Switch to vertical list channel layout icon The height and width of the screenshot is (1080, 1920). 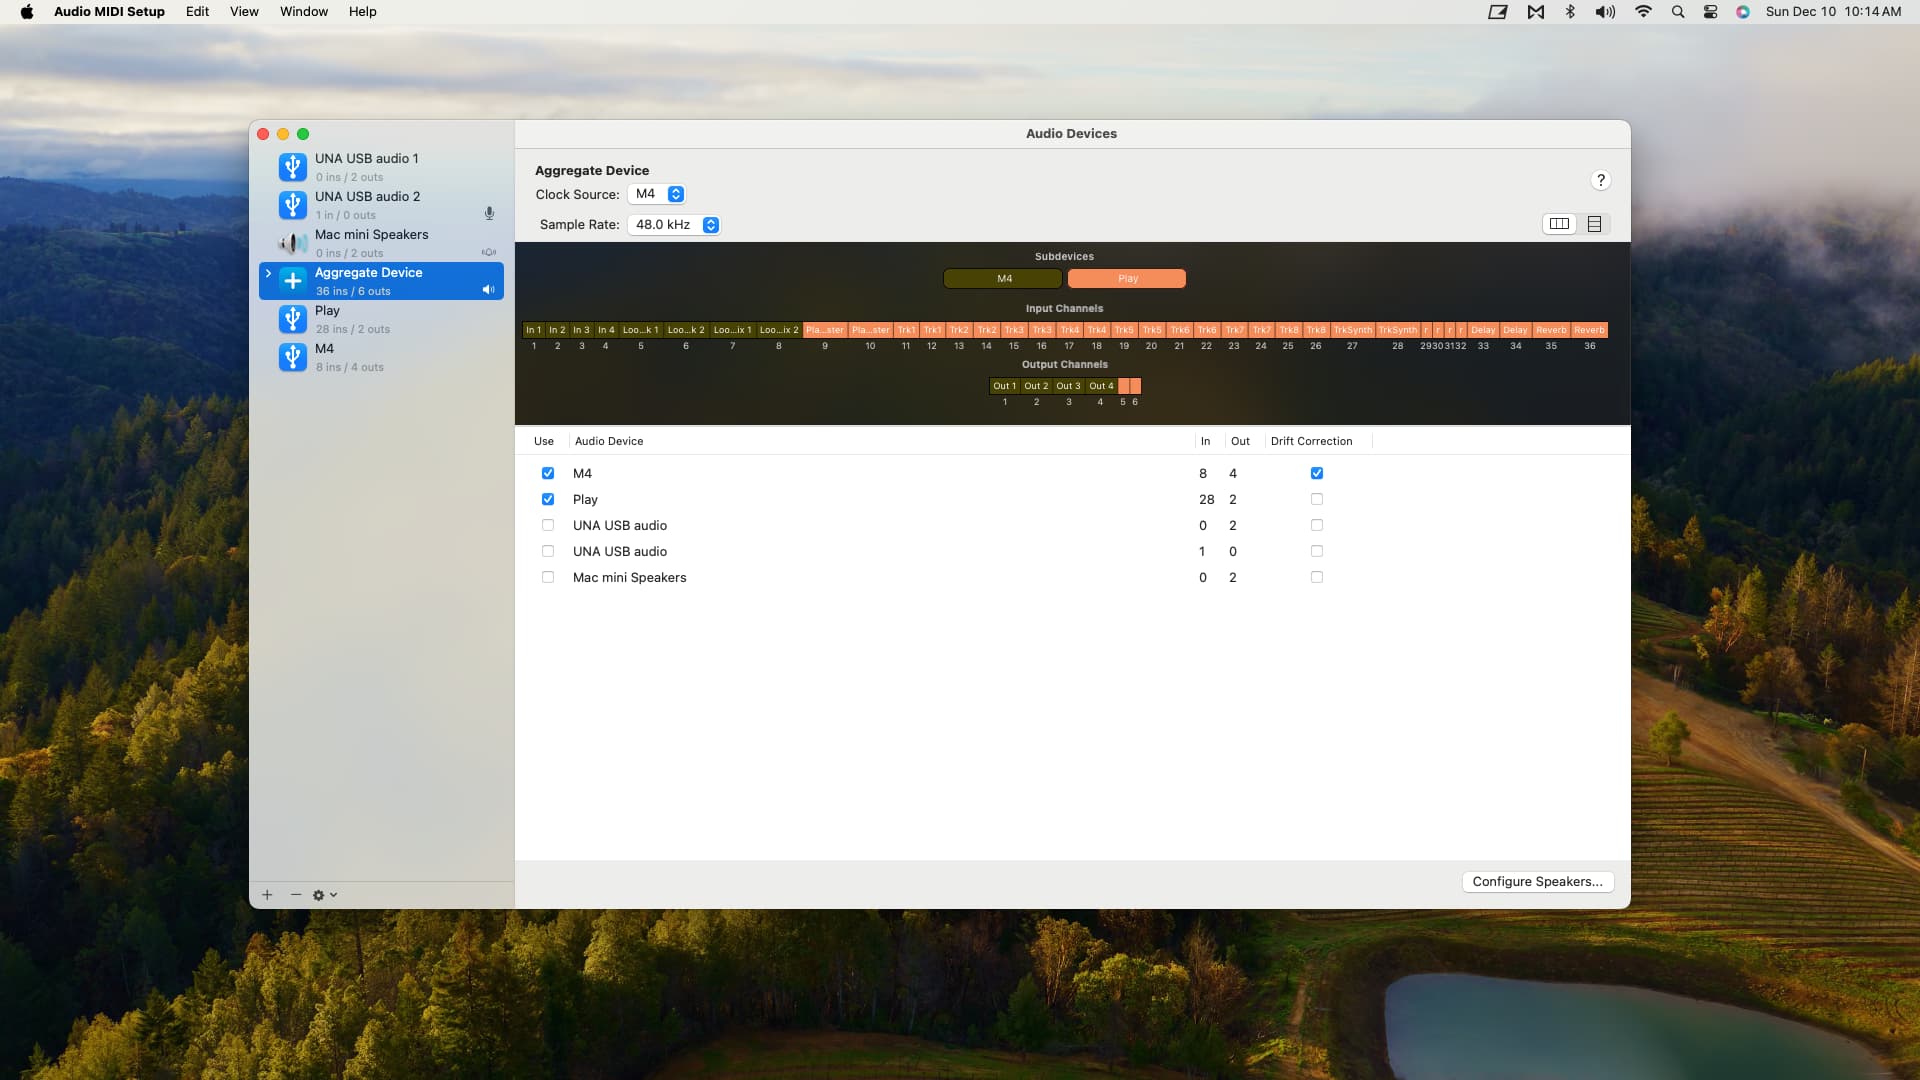tap(1595, 224)
